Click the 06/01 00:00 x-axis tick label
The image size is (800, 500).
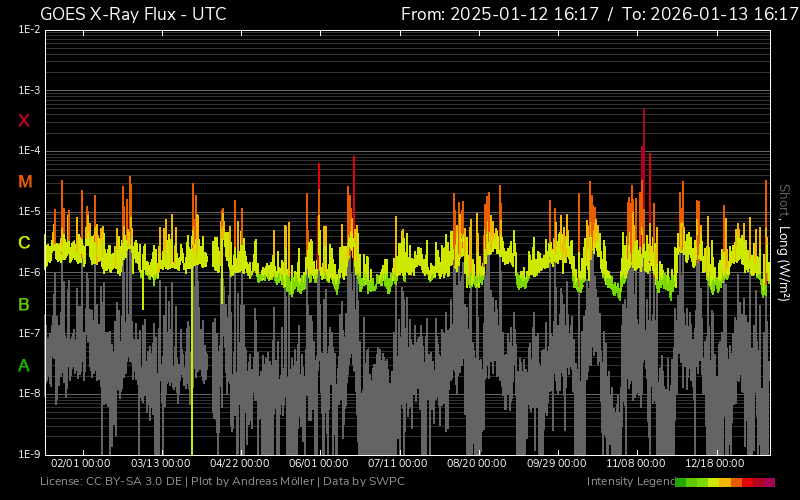click(x=318, y=463)
